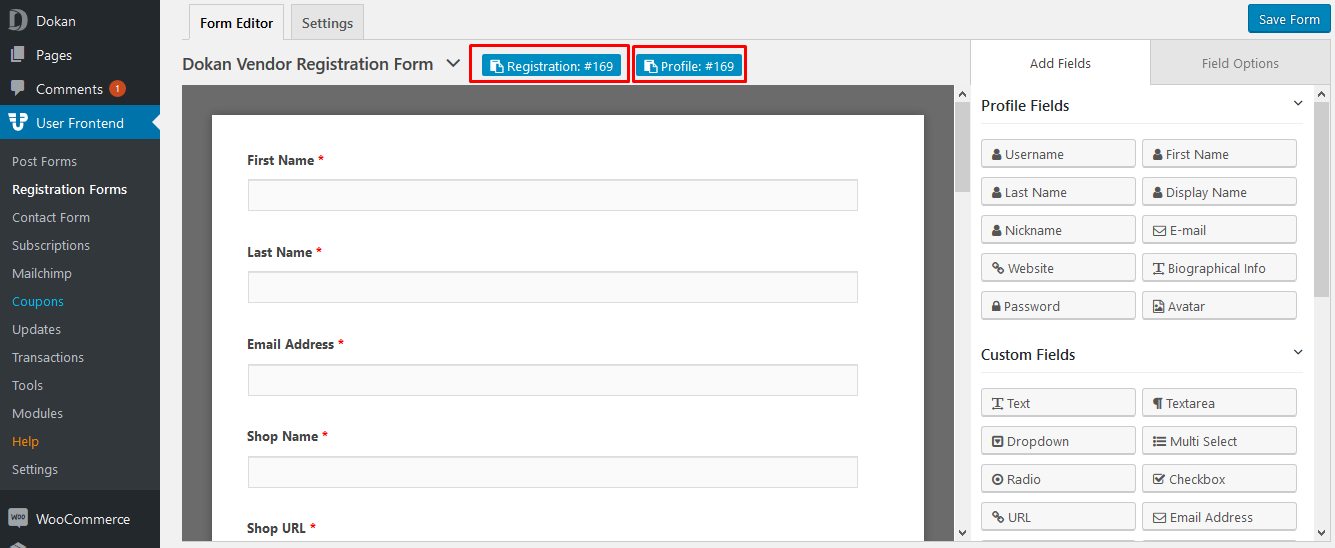Go to Subscriptions
1335x548 pixels.
(51, 245)
